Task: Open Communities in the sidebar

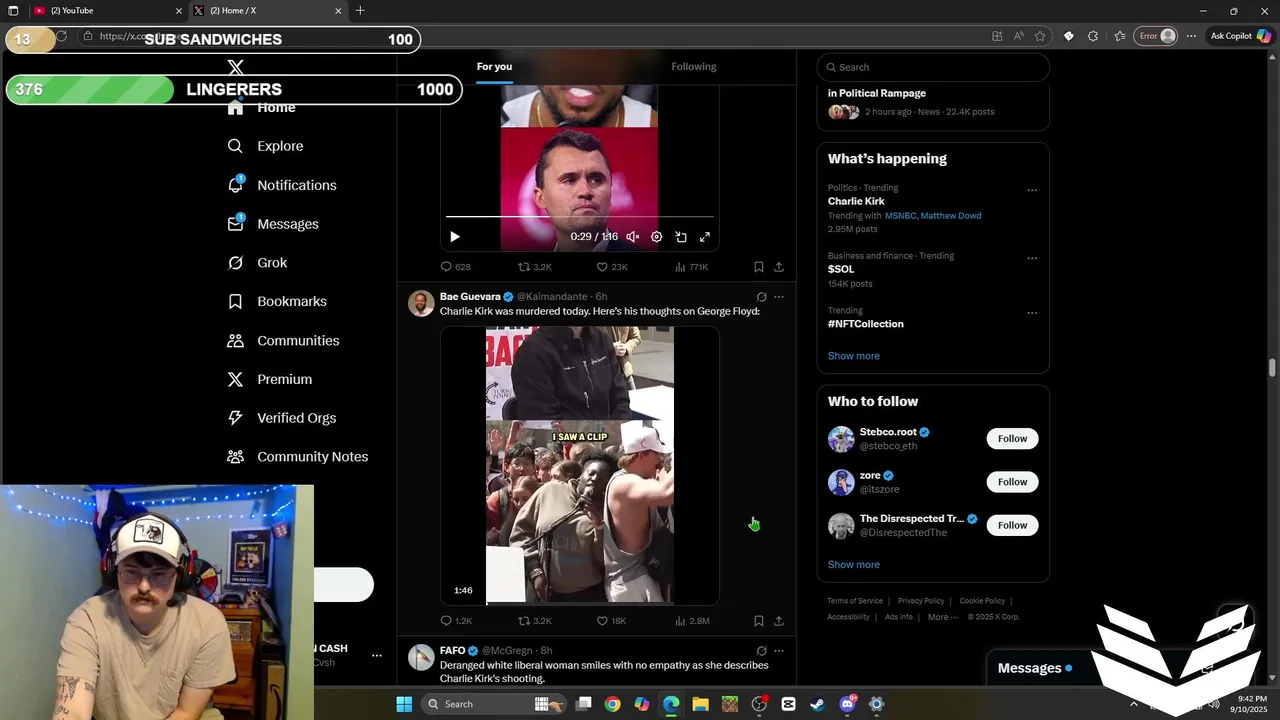Action: pos(283,340)
